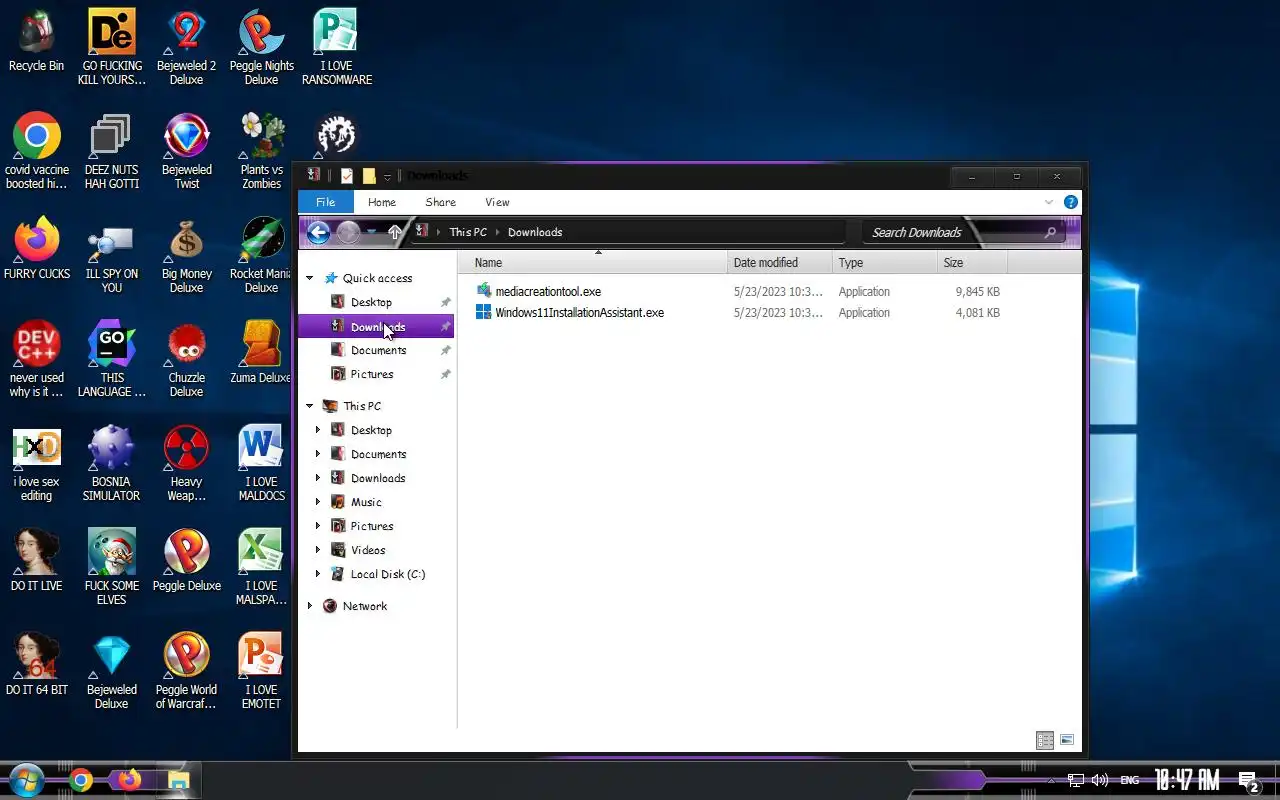The height and width of the screenshot is (800, 1280).
Task: Click the date cell for mediacreationtool.exe
Action: tap(778, 292)
